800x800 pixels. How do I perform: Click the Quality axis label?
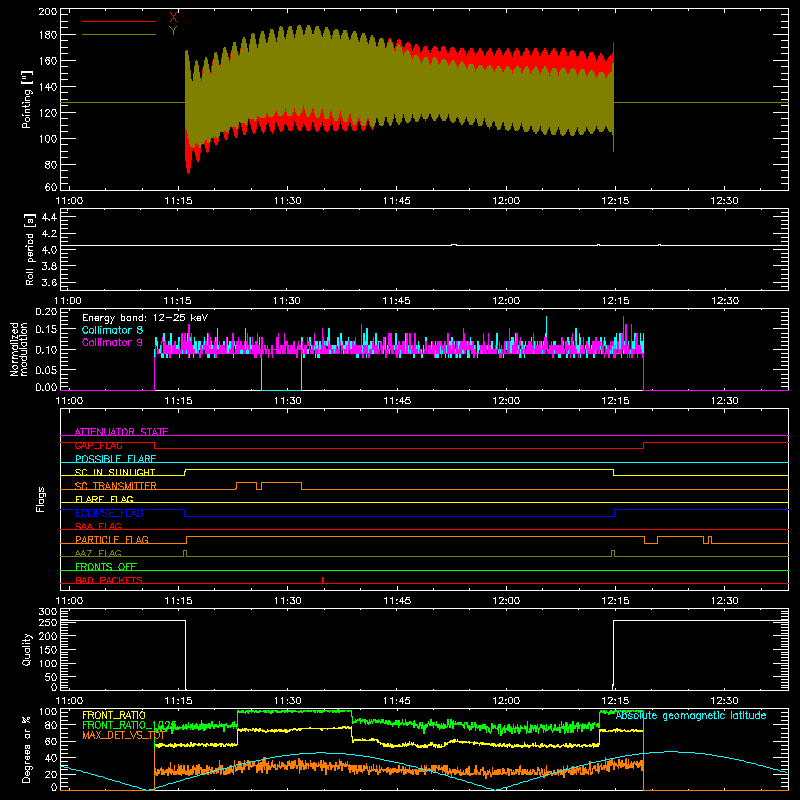27,649
